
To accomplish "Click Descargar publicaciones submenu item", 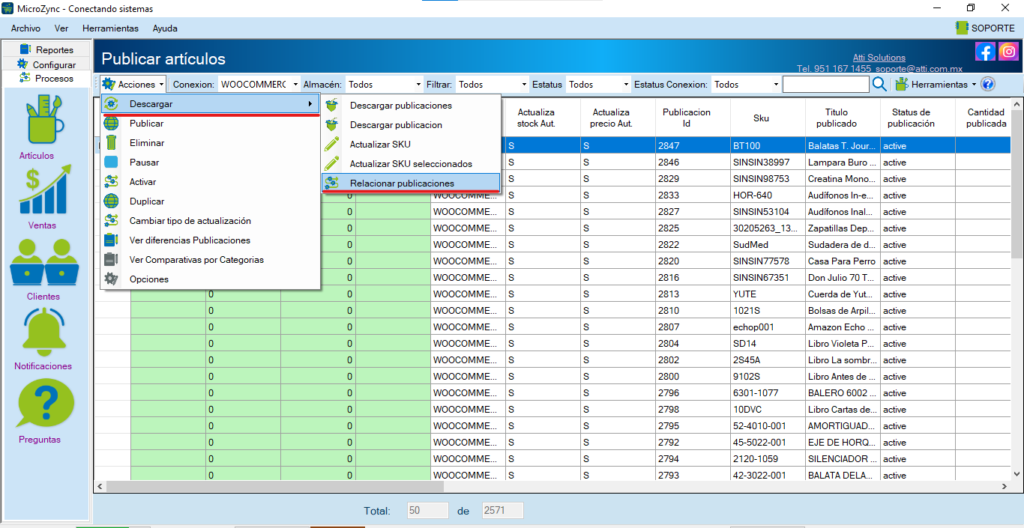I will click(411, 105).
